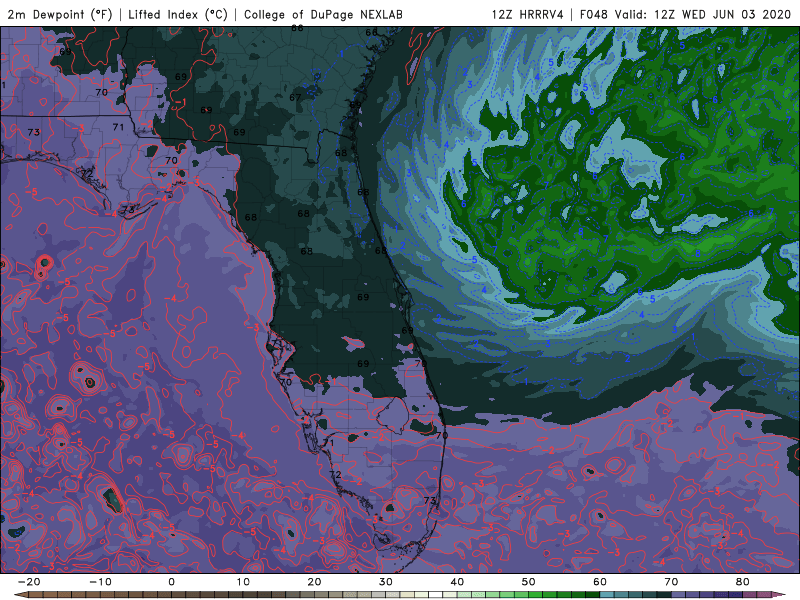This screenshot has width=800, height=600.
Task: Click the -10 label on the color scale
Action: [x=100, y=582]
